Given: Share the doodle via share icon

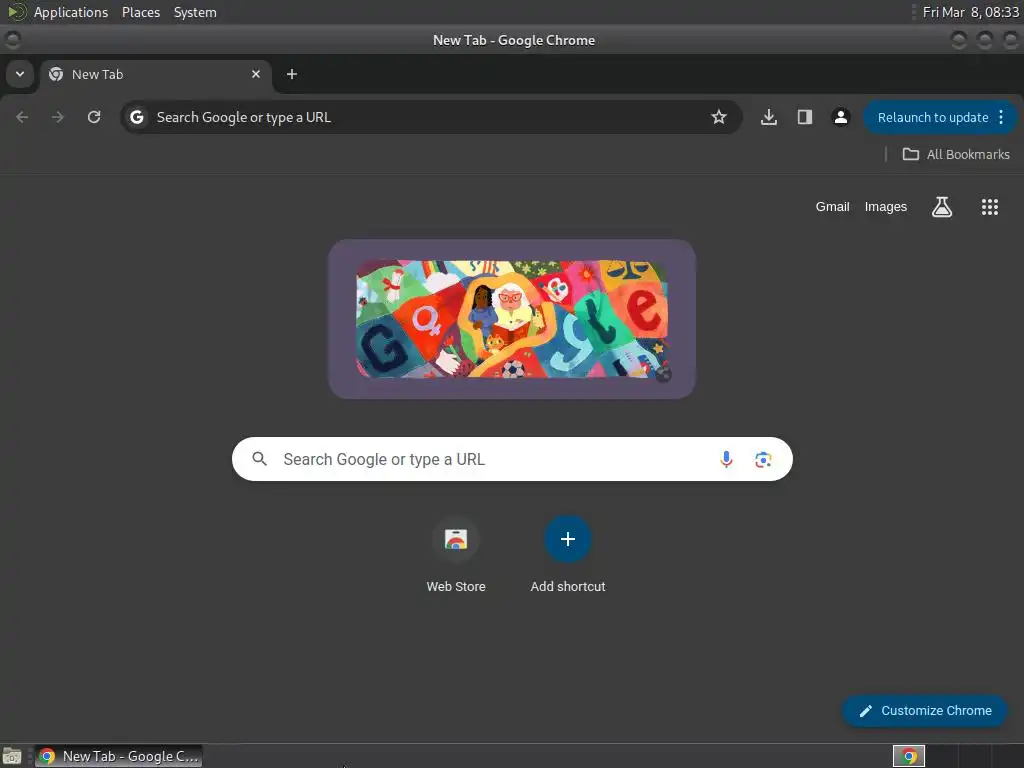Looking at the screenshot, I should click(663, 374).
